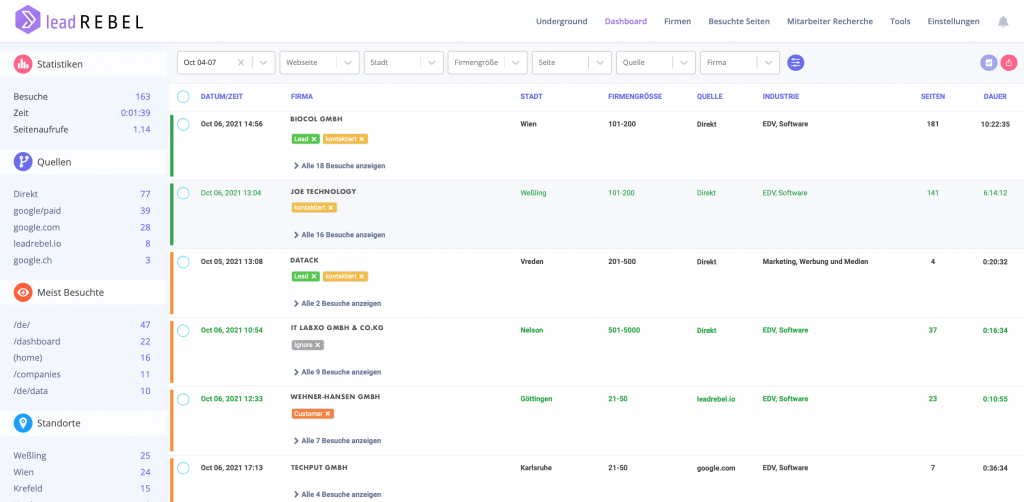1024x502 pixels.
Task: Select the IT Labxo GmbH row checkbox
Action: (x=183, y=330)
